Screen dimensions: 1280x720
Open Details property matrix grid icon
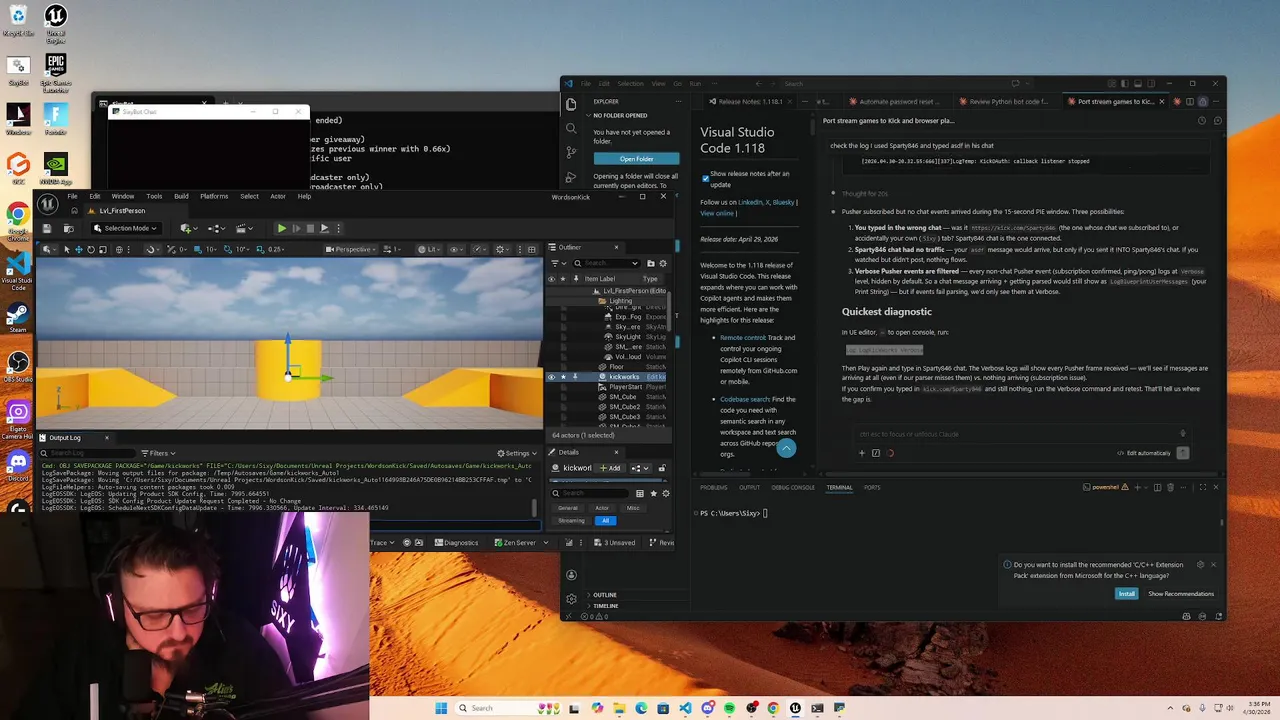(x=640, y=493)
